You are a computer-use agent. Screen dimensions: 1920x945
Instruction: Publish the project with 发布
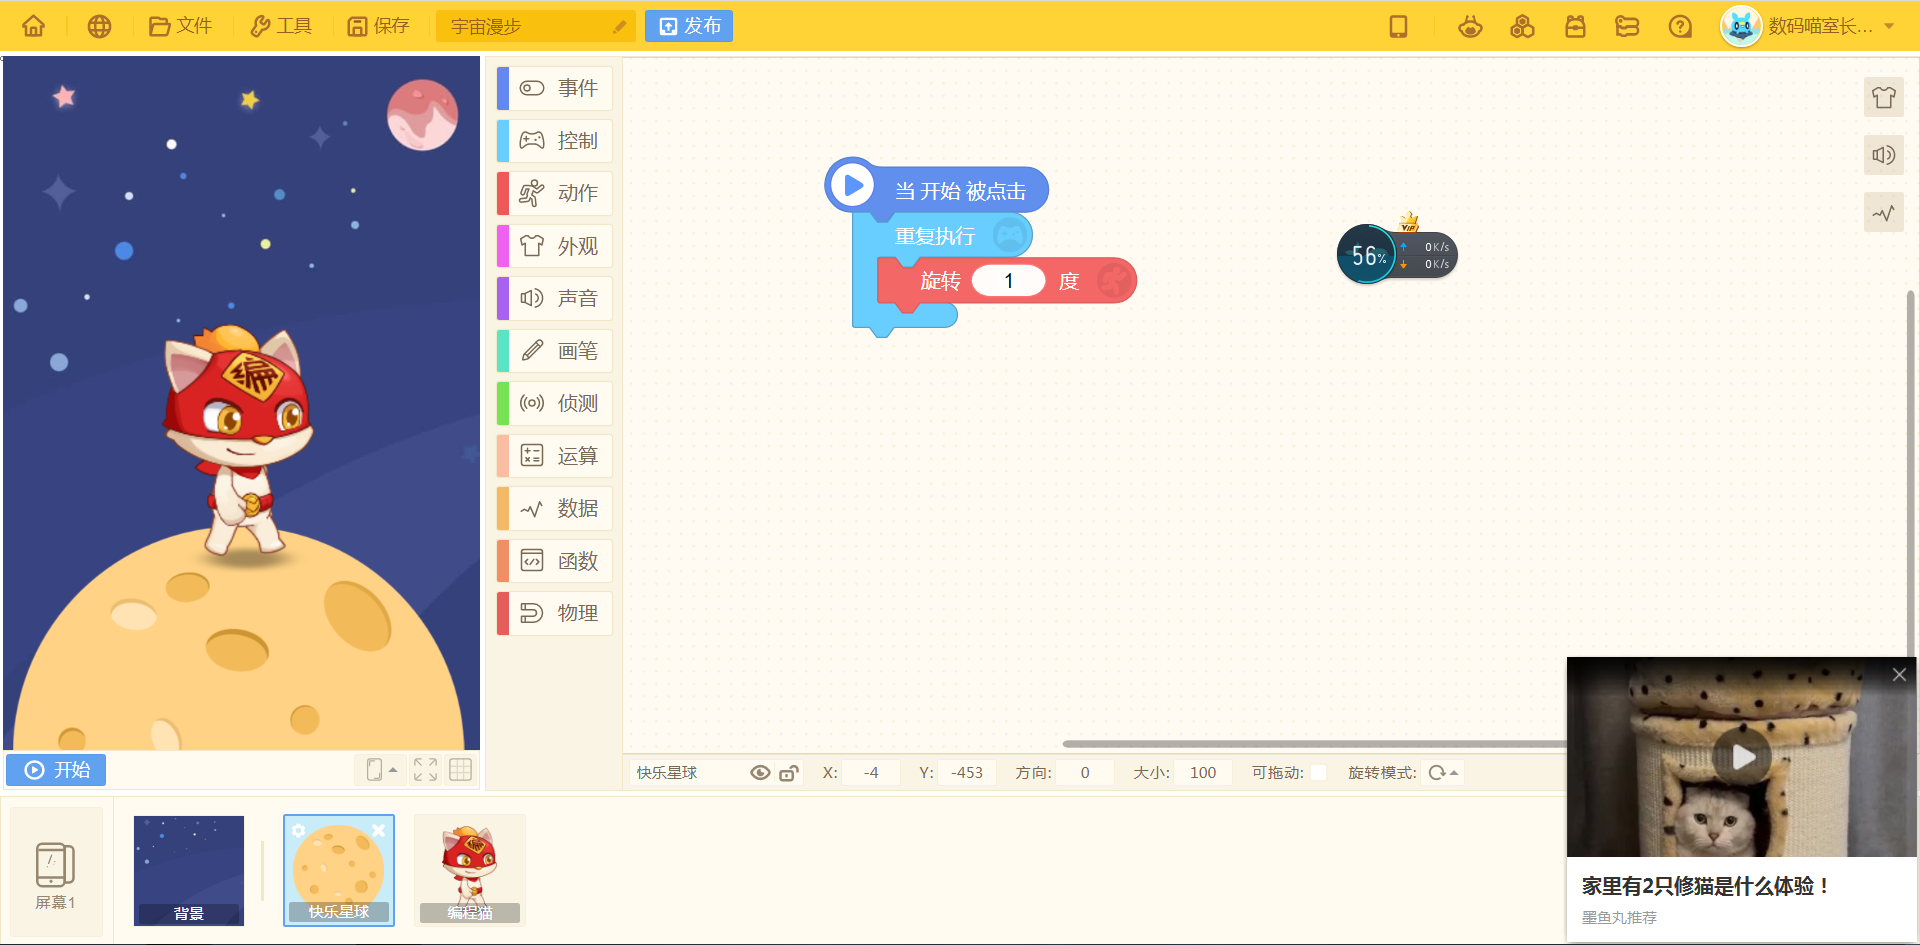(x=689, y=26)
